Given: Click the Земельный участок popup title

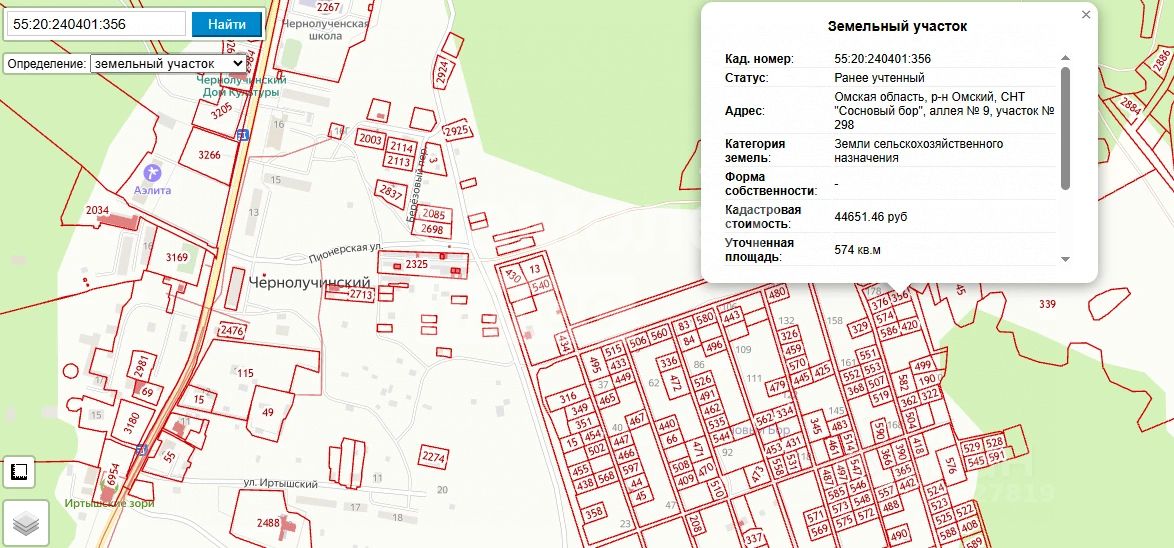Looking at the screenshot, I should [897, 26].
